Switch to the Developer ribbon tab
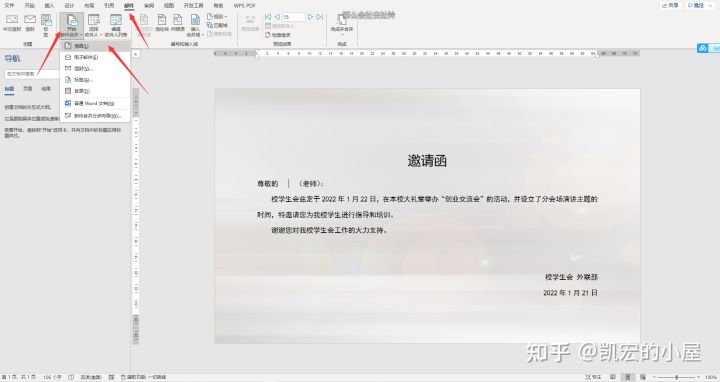 click(x=193, y=6)
